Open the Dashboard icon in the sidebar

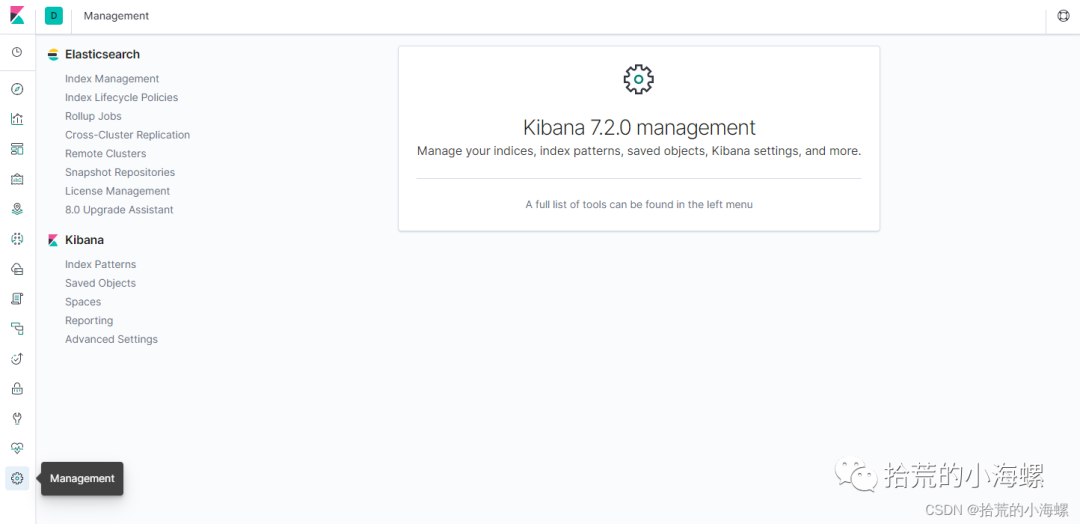(17, 149)
